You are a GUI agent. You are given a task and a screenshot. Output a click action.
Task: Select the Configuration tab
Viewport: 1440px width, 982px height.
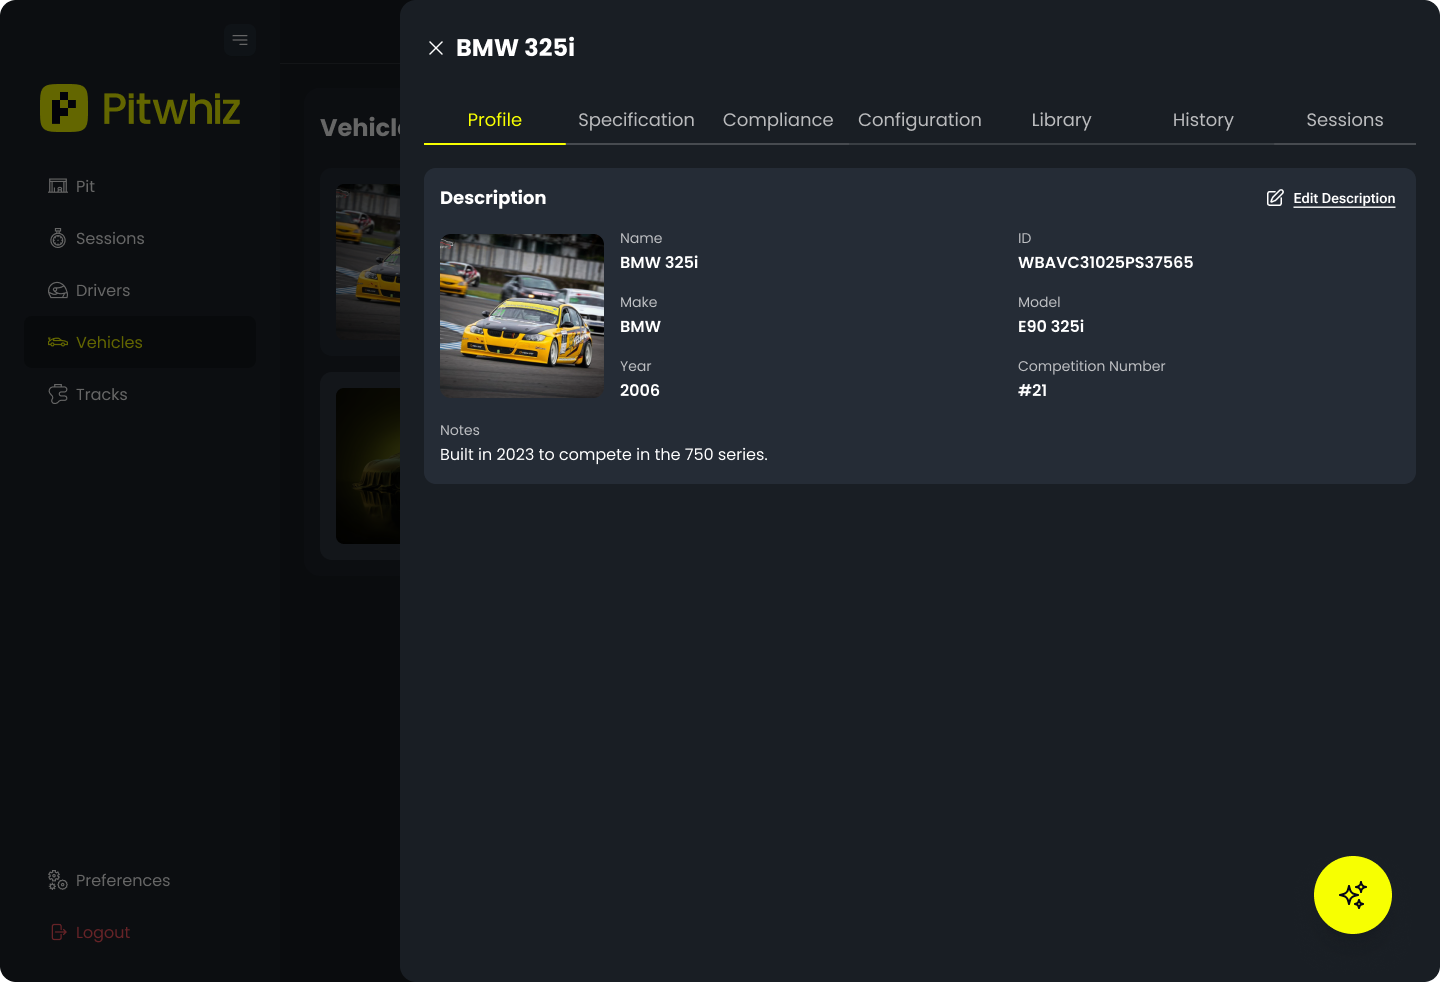tap(919, 120)
